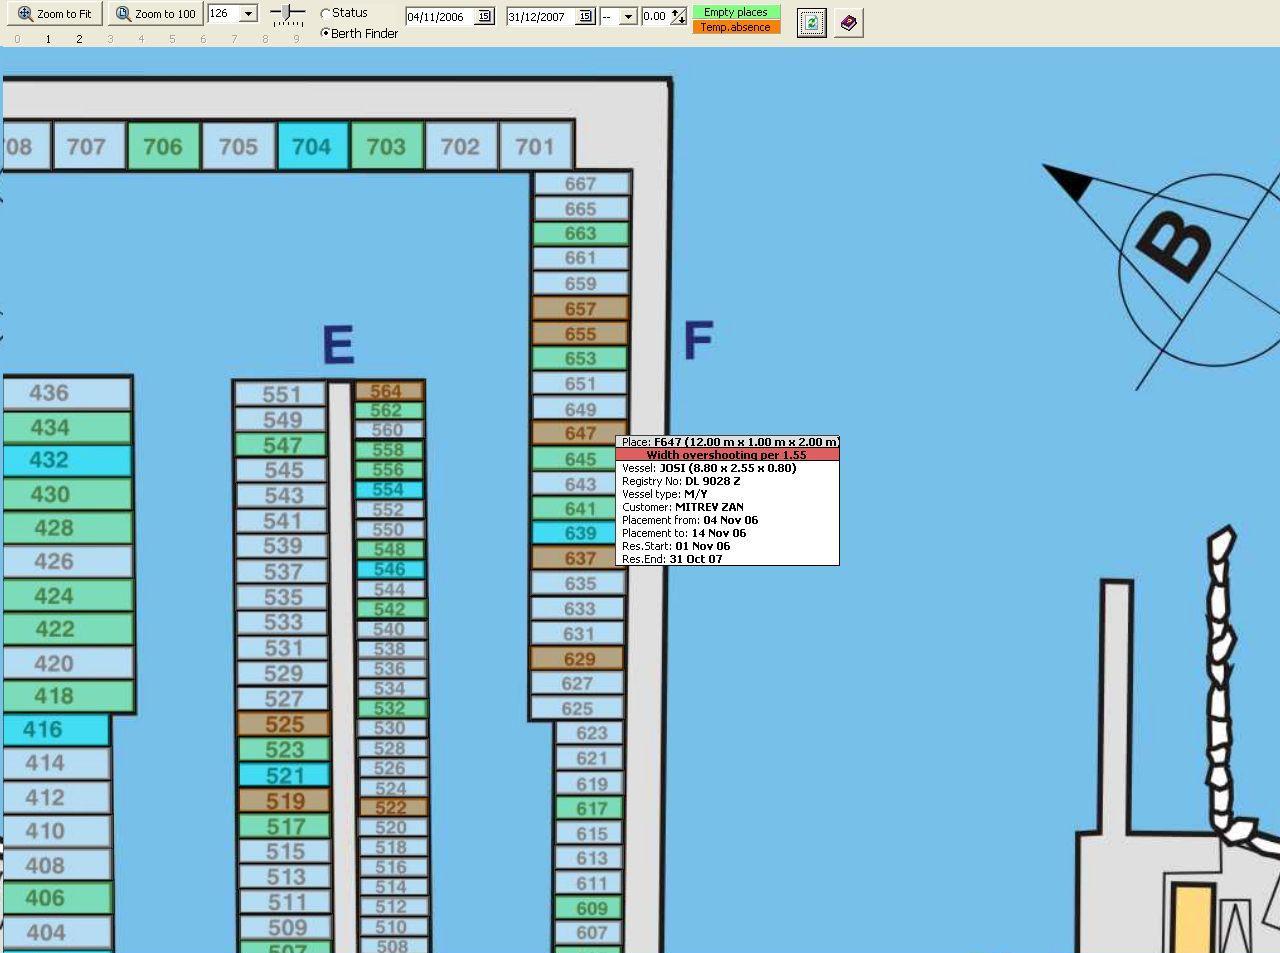Viewport: 1280px width, 953px height.
Task: Select berth 704 on the top pier
Action: pos(312,147)
